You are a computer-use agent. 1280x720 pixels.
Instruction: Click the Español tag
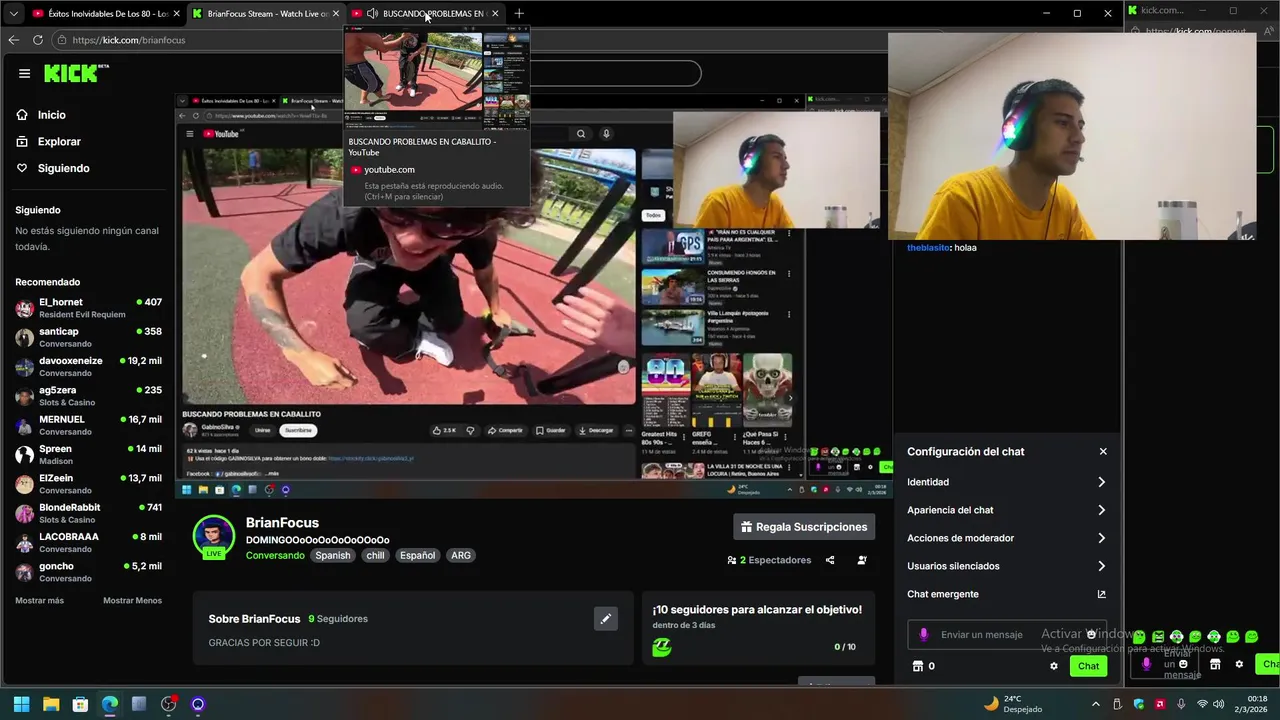418,555
